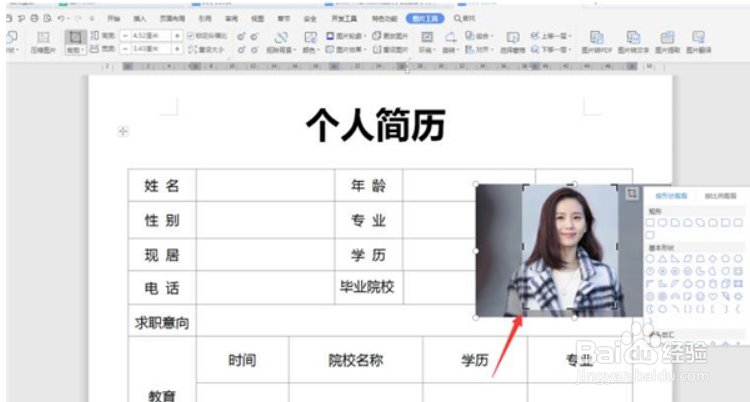Viewport: 750px width, 402px height.
Task: Click Picture to Text (图片转文字) icon
Action: (x=633, y=38)
